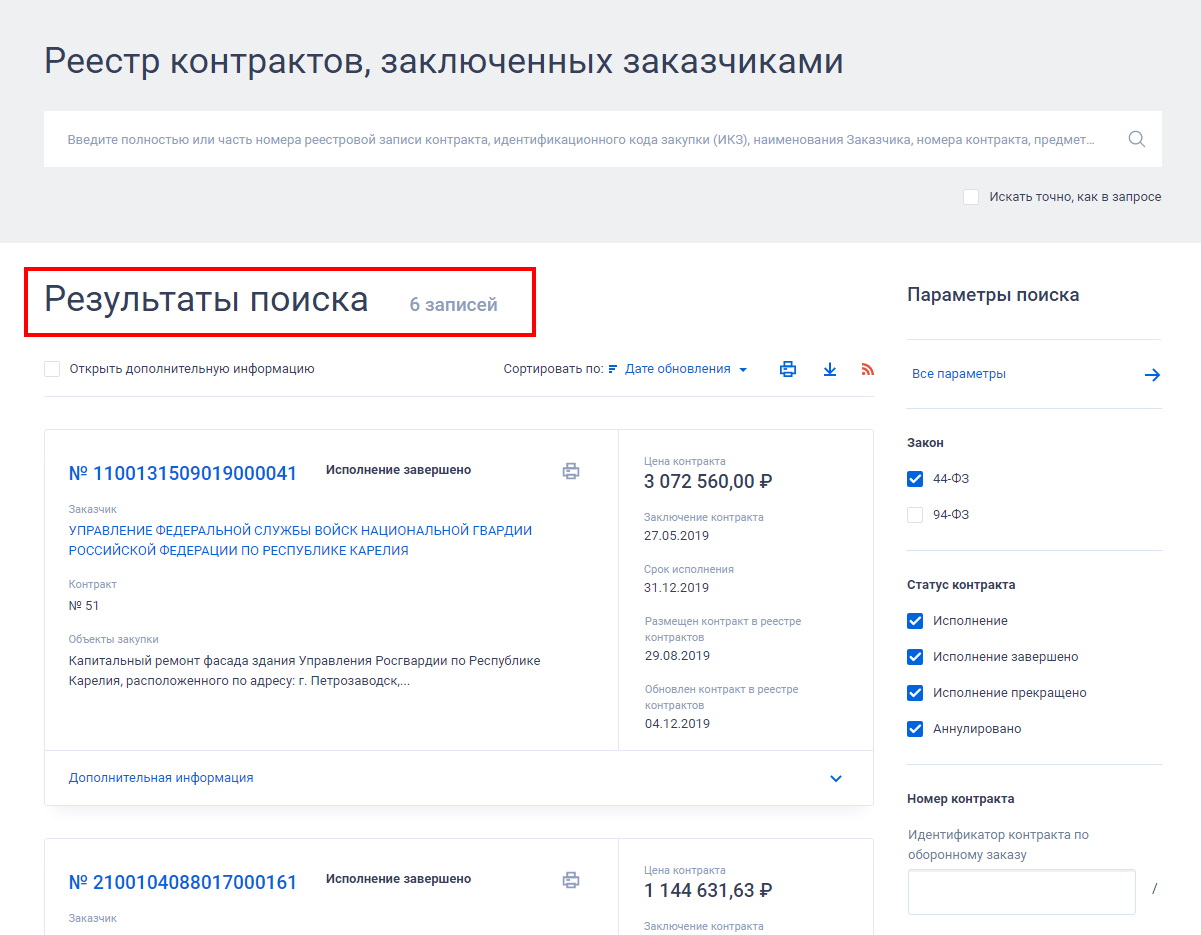Click the Дополнительная информация link
The width and height of the screenshot is (1201, 935).
pyautogui.click(x=161, y=778)
